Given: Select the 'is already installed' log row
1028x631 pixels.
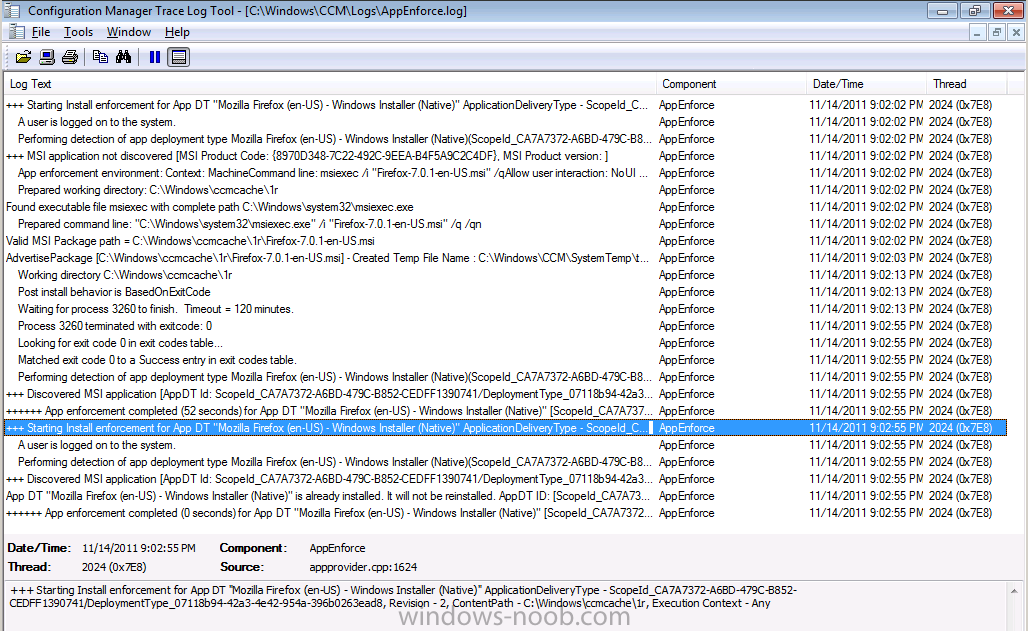Looking at the screenshot, I should click(x=505, y=496).
